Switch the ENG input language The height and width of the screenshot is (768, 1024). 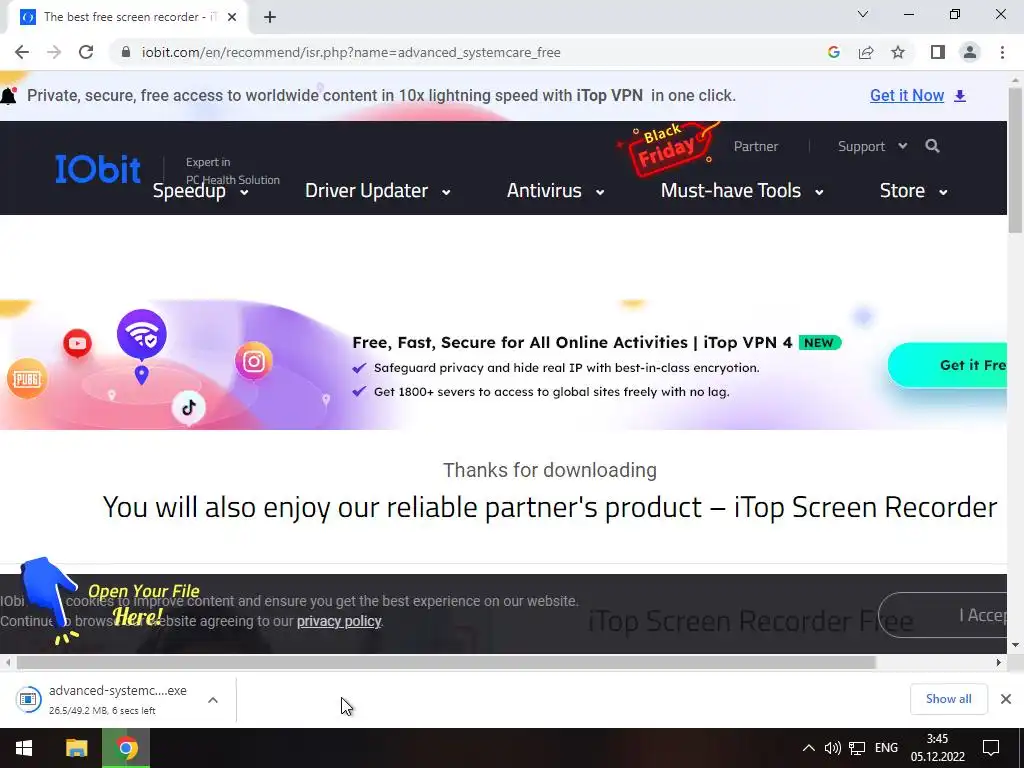886,748
